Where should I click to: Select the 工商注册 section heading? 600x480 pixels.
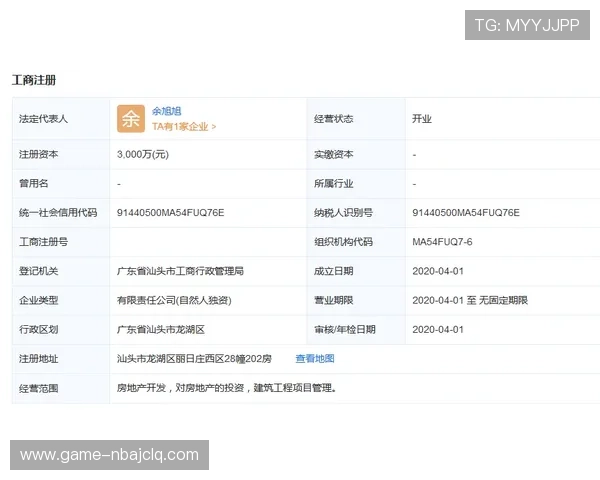[x=34, y=80]
